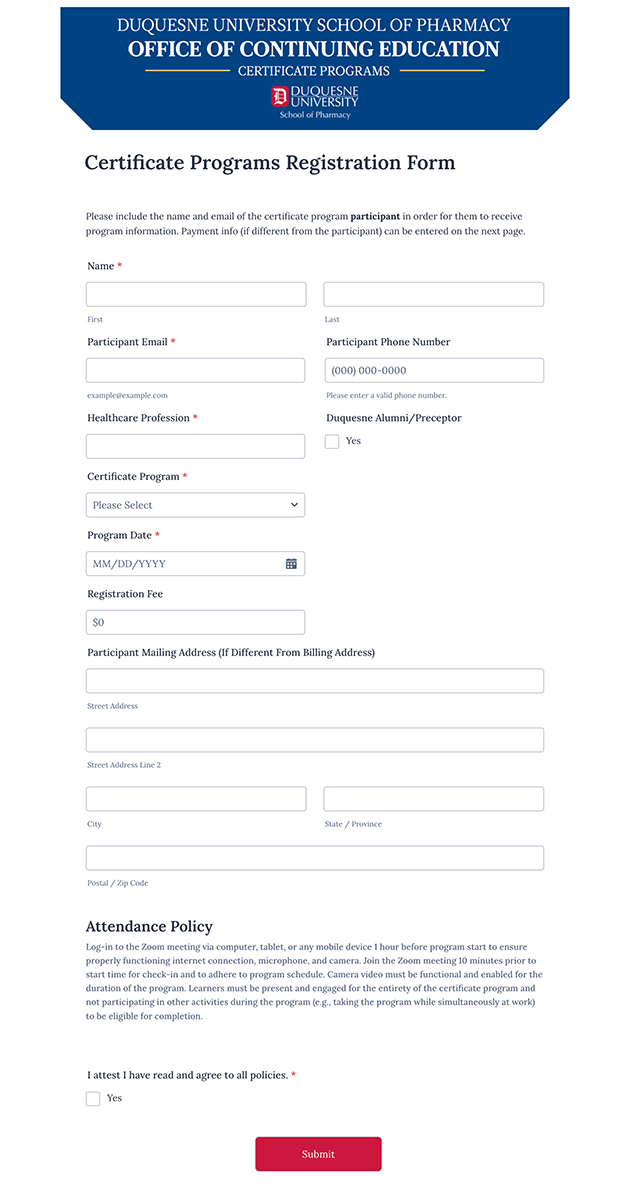
Task: Open the calendar picker icon
Action: 291,564
